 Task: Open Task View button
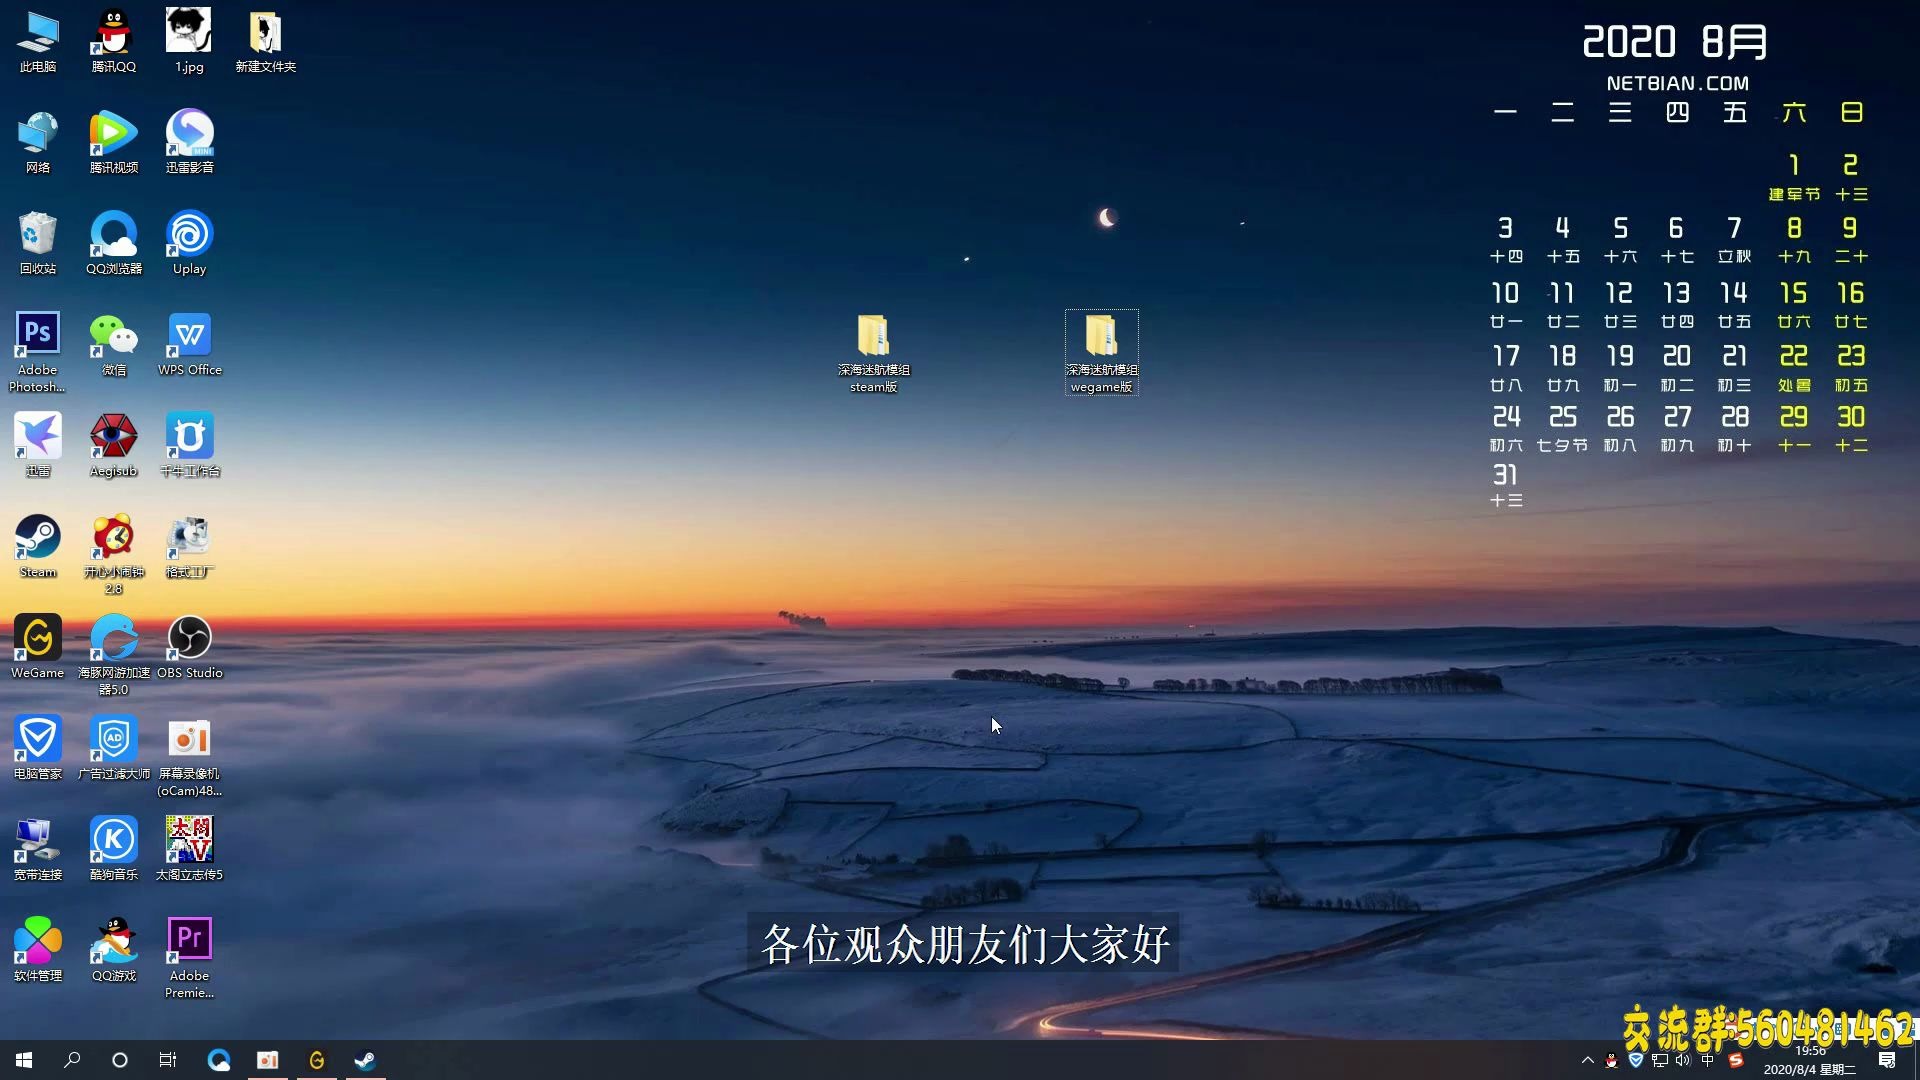[169, 1059]
